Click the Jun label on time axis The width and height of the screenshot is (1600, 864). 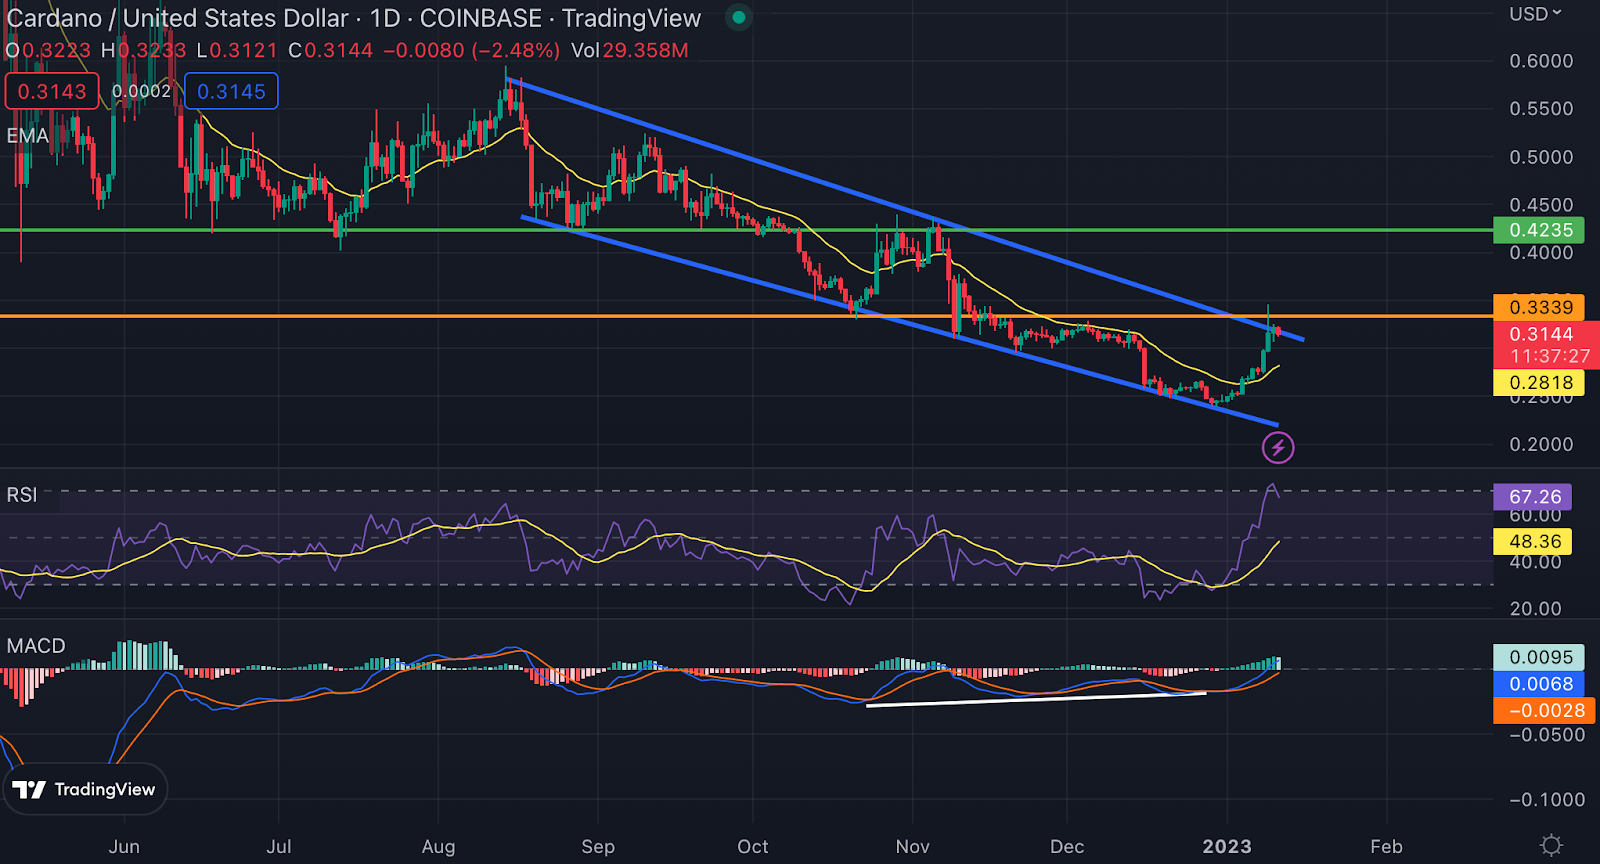(124, 846)
